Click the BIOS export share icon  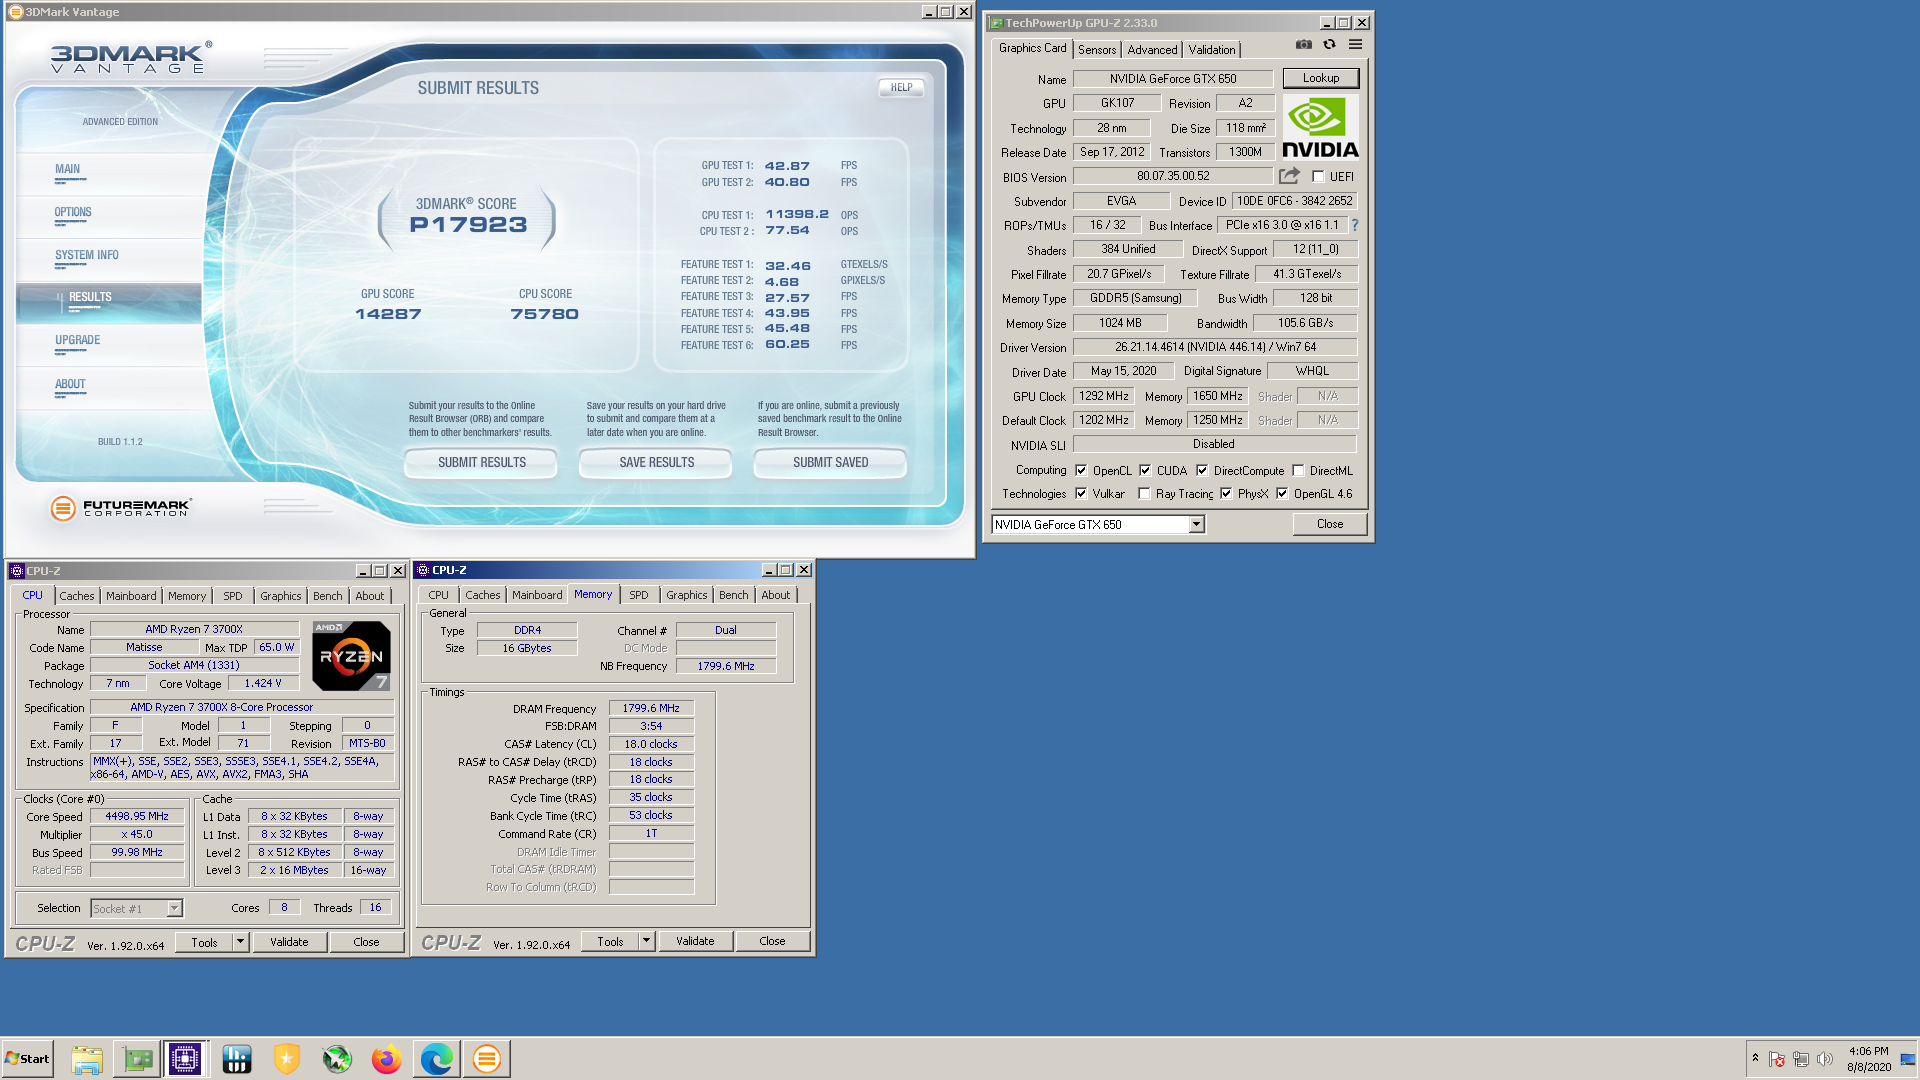pos(1289,176)
